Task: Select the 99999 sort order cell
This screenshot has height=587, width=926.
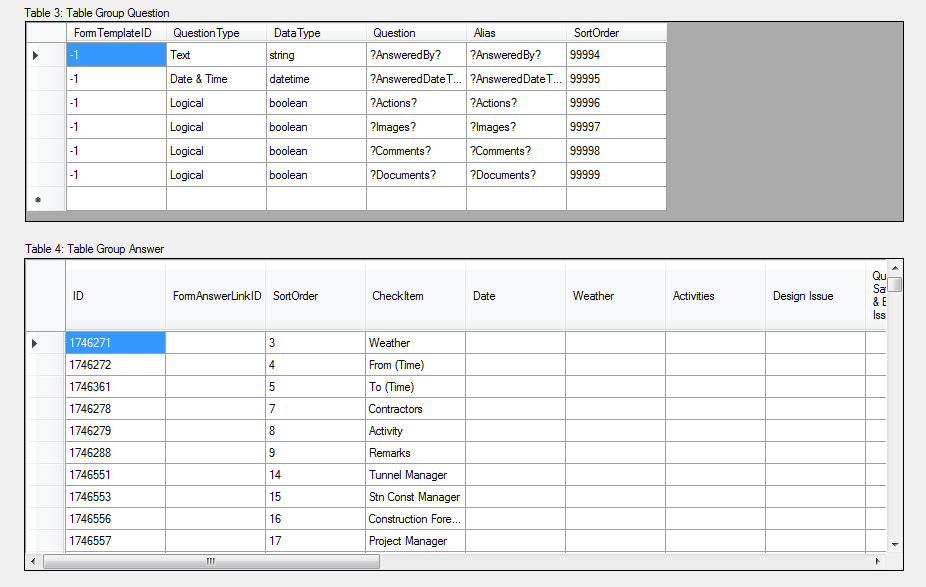Action: coord(617,175)
